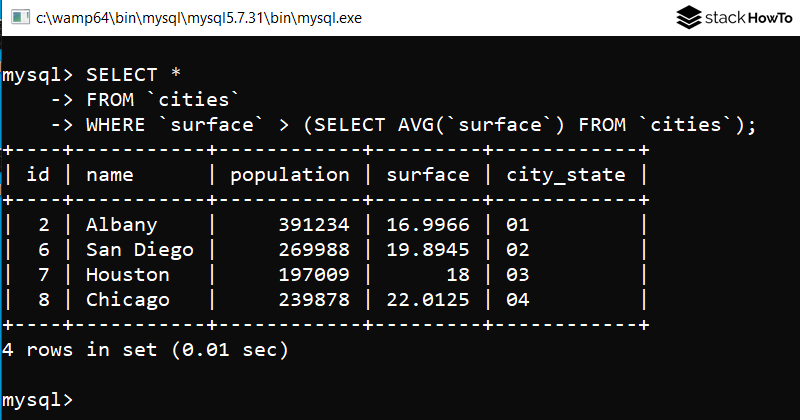Select the San Diego name cell
Image resolution: width=800 pixels, height=420 pixels.
140,250
